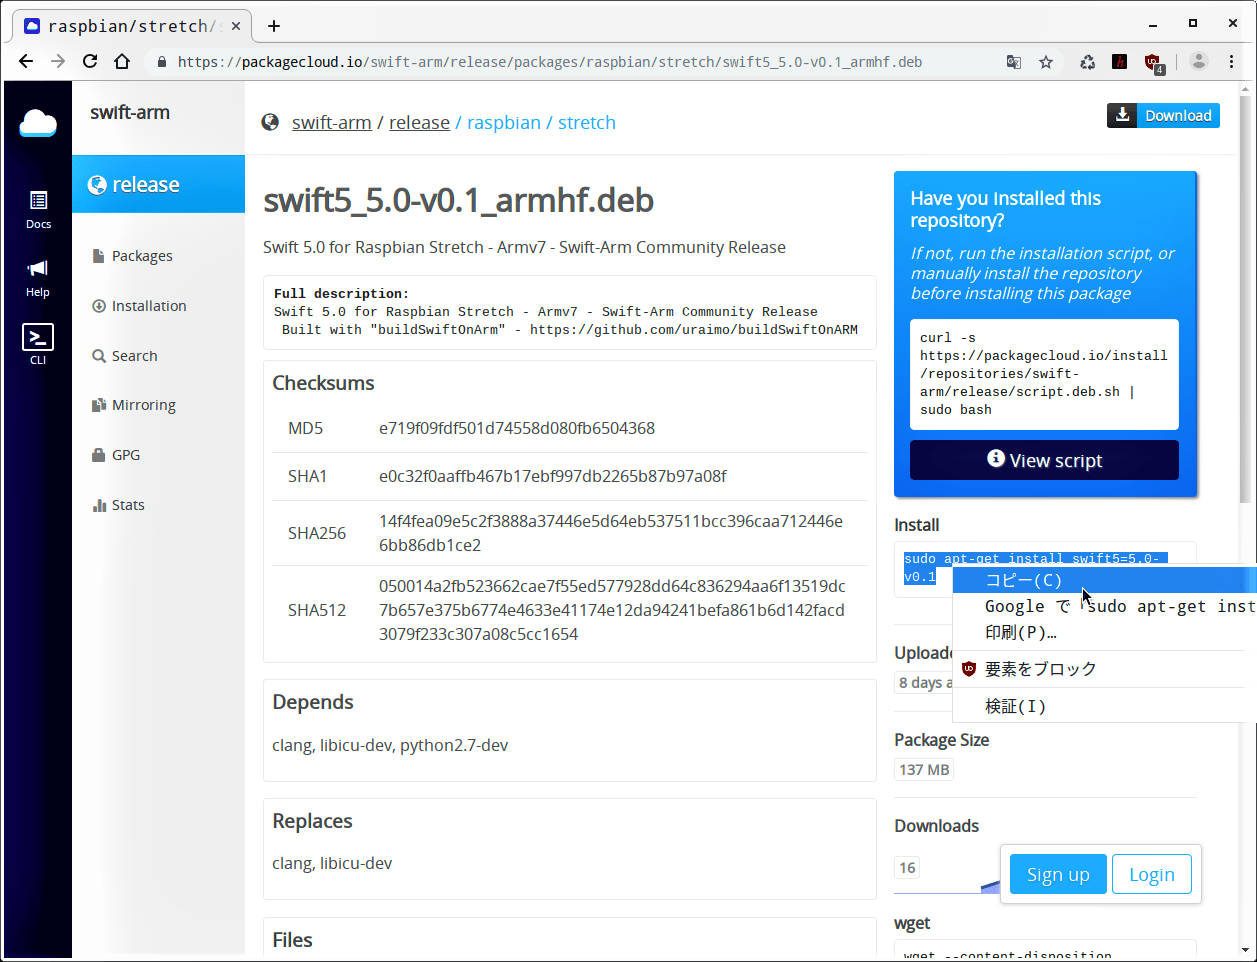
Task: Open the CLI terminal icon
Action: pyautogui.click(x=38, y=344)
